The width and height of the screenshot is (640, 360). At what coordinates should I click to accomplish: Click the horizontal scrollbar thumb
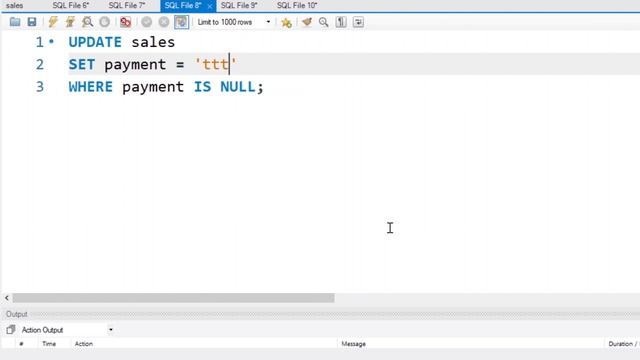[173, 298]
